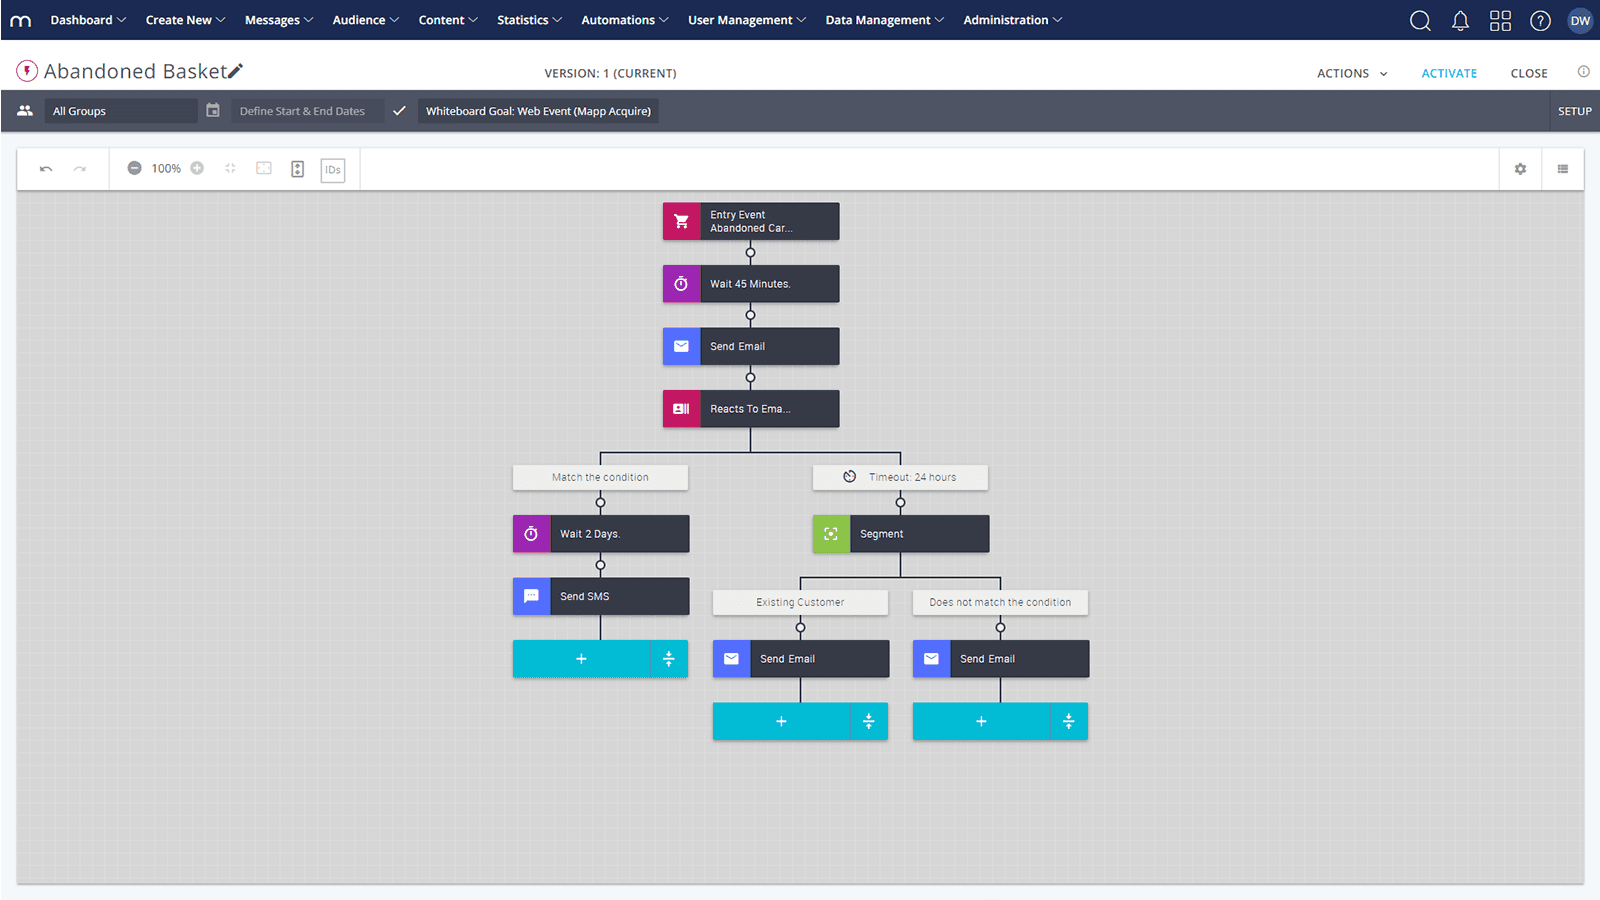Zoom out using the minus control

pos(134,168)
